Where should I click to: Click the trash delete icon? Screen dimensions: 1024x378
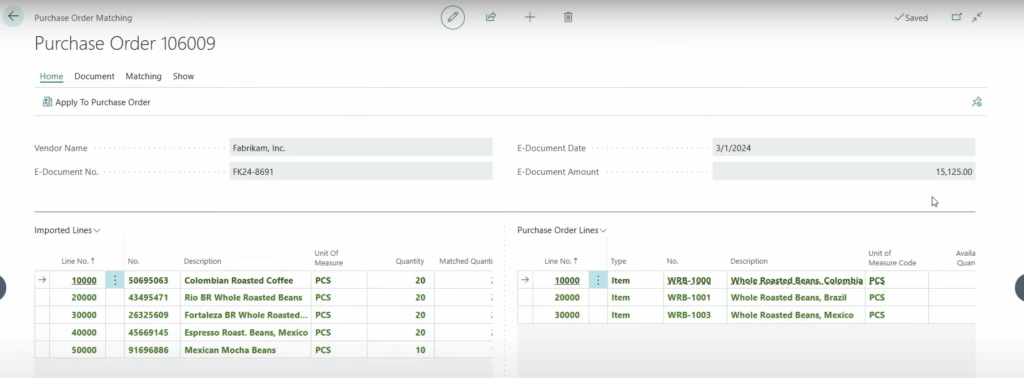coord(568,18)
